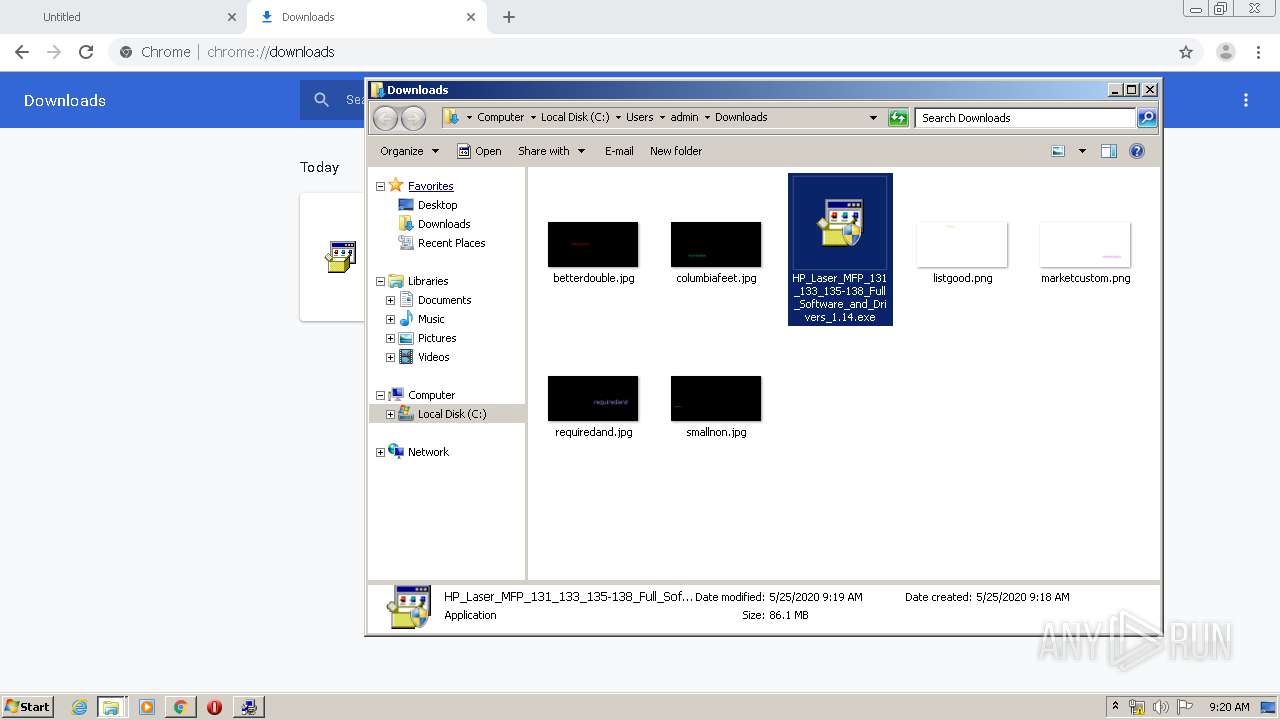Click the Action Center flag icon
The height and width of the screenshot is (720, 1280).
pyautogui.click(x=1185, y=707)
